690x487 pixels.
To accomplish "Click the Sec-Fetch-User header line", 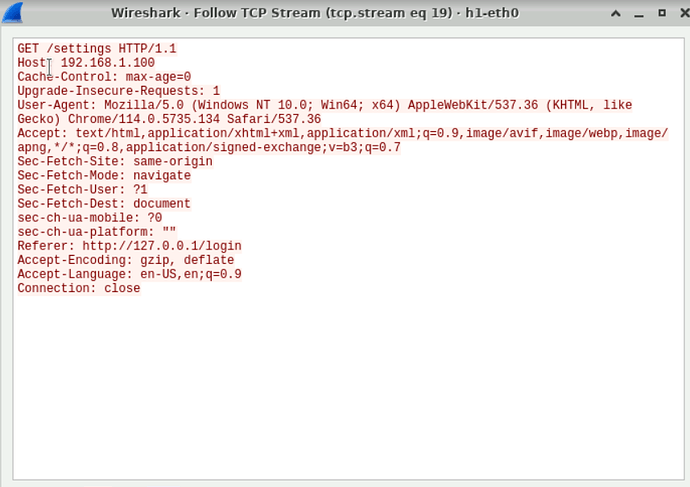I will click(x=82, y=189).
